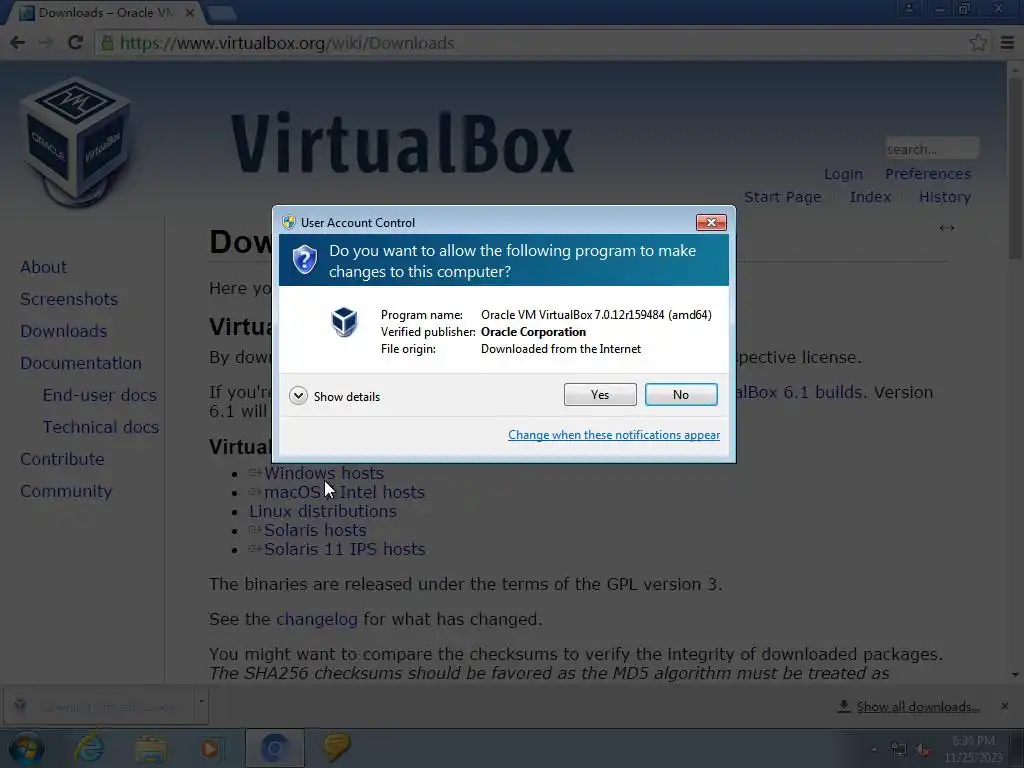Click the green padlock security icon
The height and width of the screenshot is (768, 1024).
coord(107,43)
